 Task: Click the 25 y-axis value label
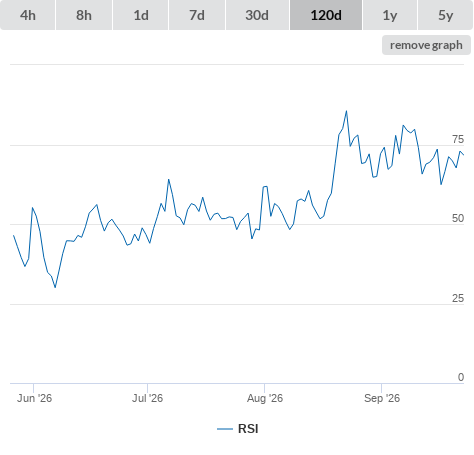458,298
